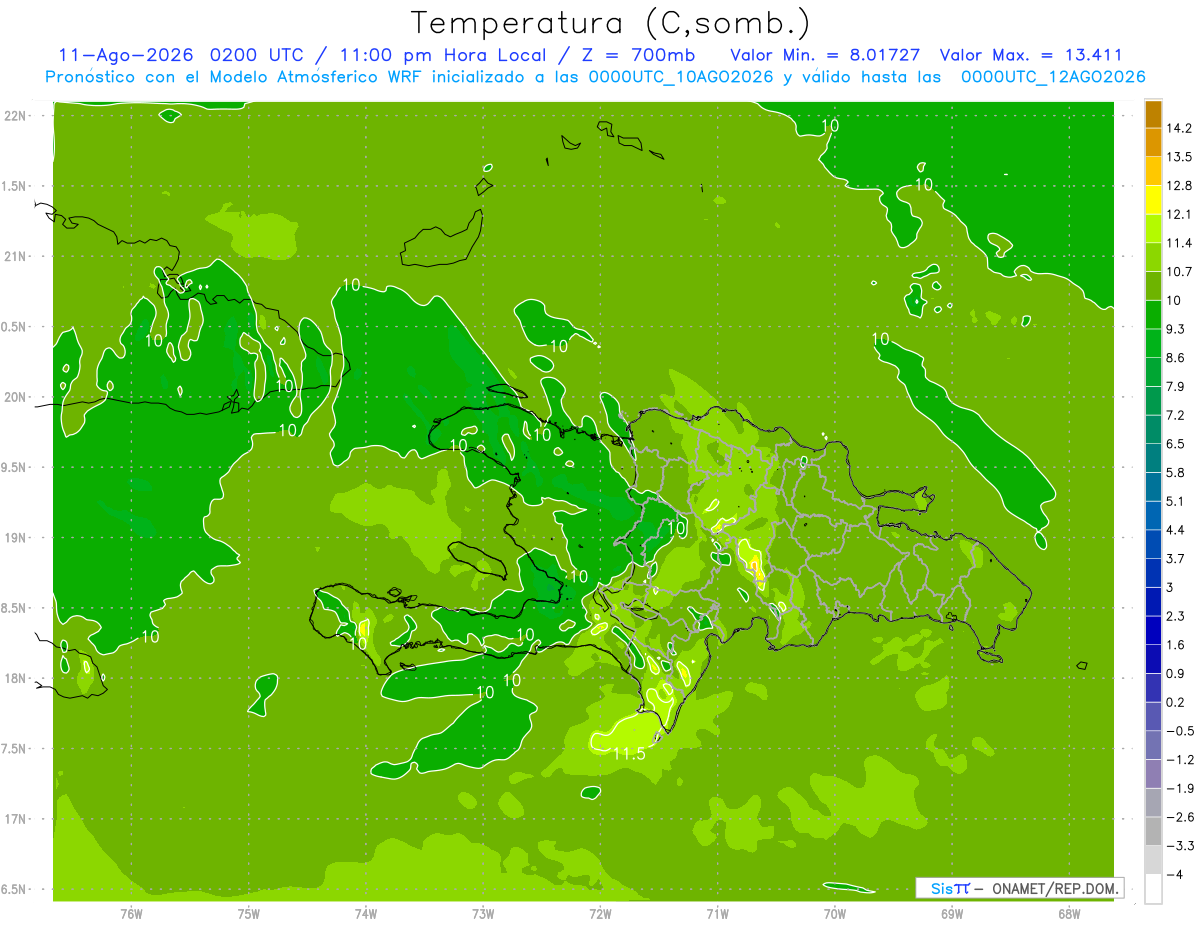This screenshot has width=1200, height=927.
Task: Click the "ONAMET/REP.DOM." credit label
Action: pos(1054,888)
